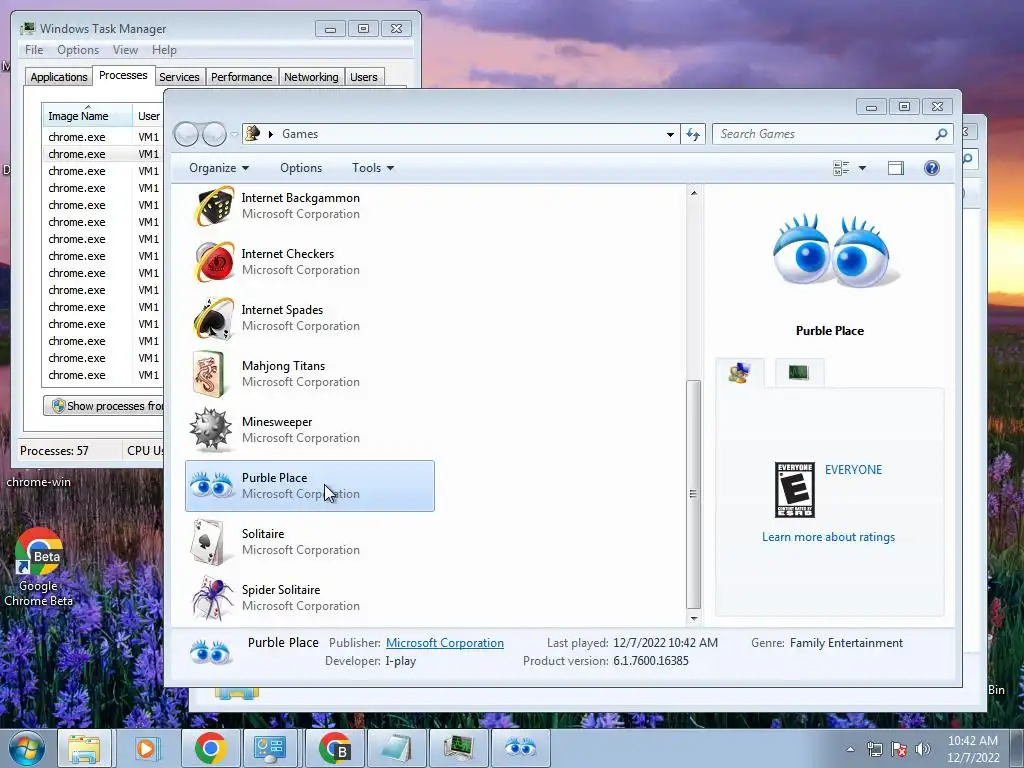Show hidden tray icons arrow

[x=850, y=749]
